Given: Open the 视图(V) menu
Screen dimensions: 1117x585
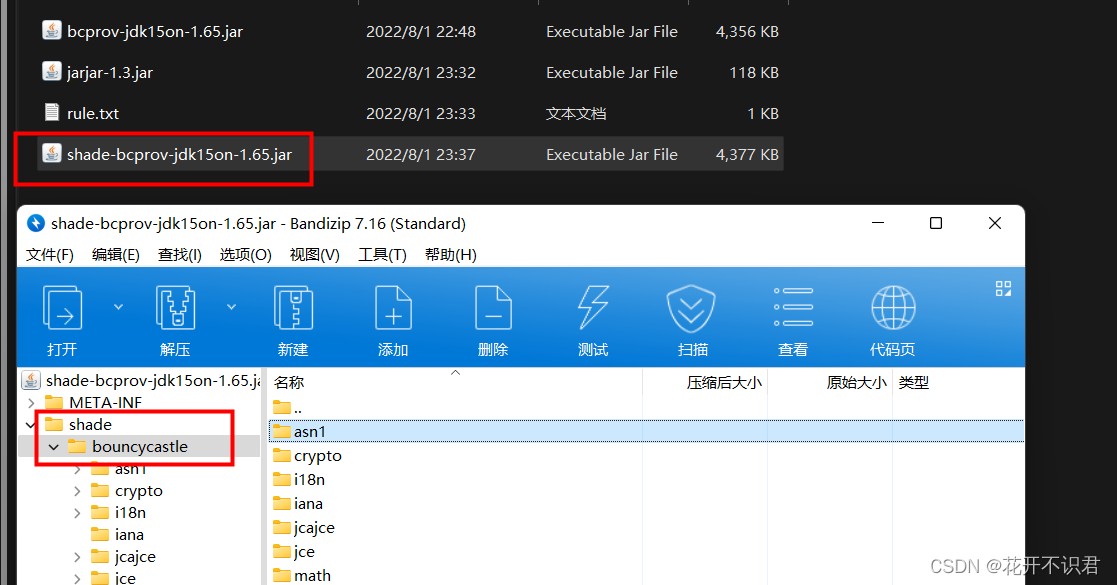Looking at the screenshot, I should 314,254.
